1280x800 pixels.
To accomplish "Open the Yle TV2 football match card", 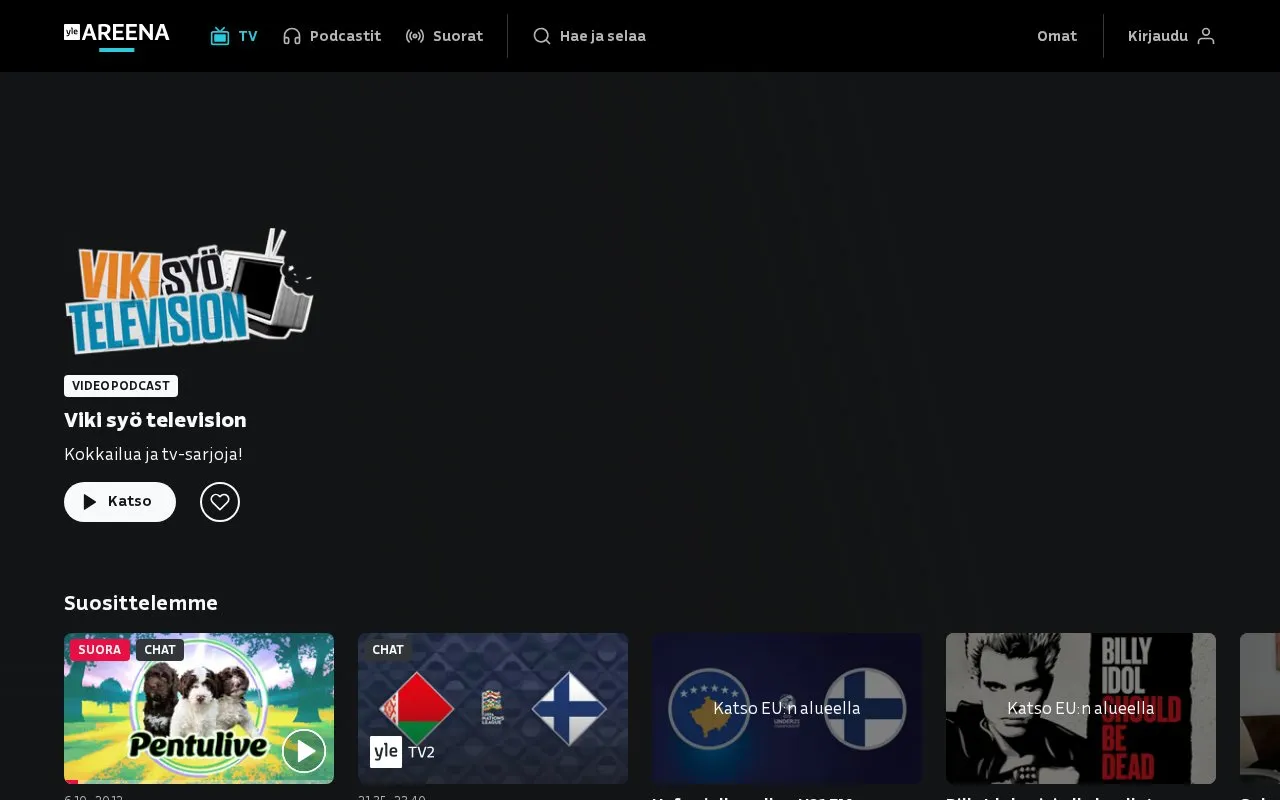I will (x=493, y=708).
